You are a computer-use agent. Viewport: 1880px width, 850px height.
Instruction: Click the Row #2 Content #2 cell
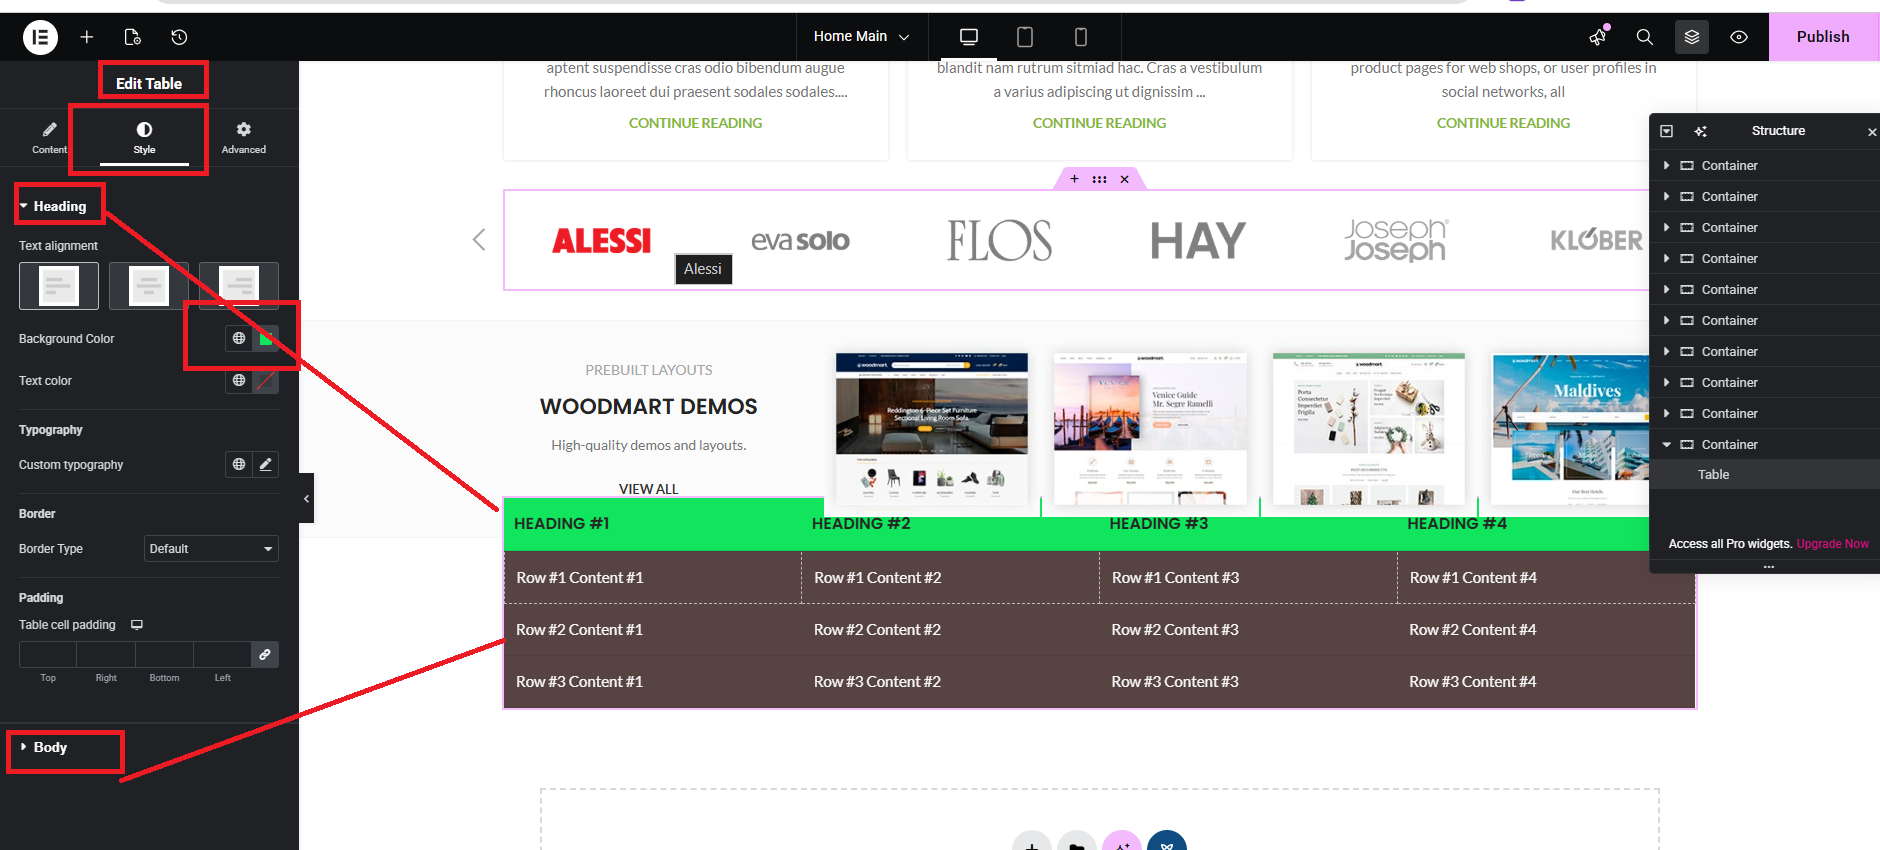pos(951,630)
